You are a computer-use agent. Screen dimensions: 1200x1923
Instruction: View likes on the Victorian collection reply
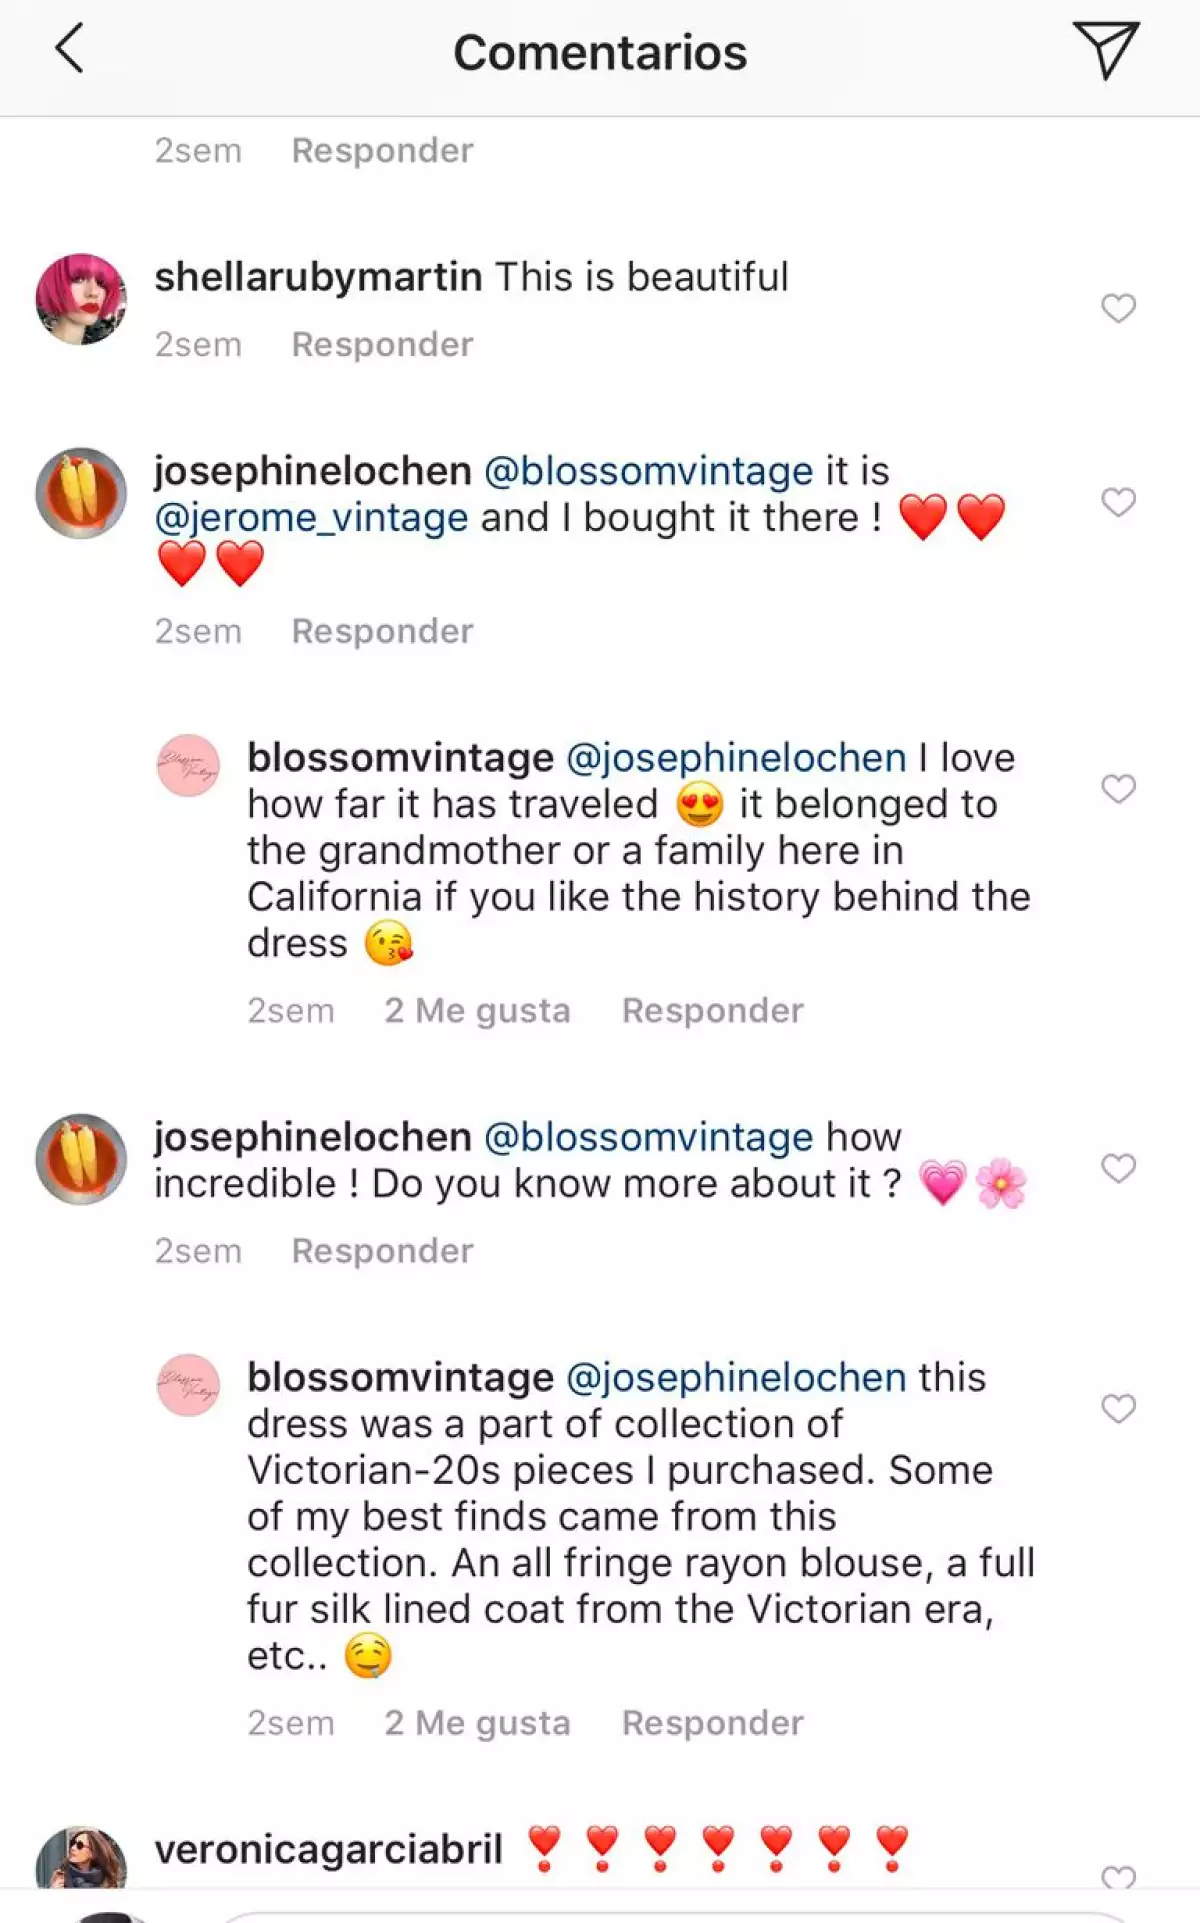[x=477, y=1723]
